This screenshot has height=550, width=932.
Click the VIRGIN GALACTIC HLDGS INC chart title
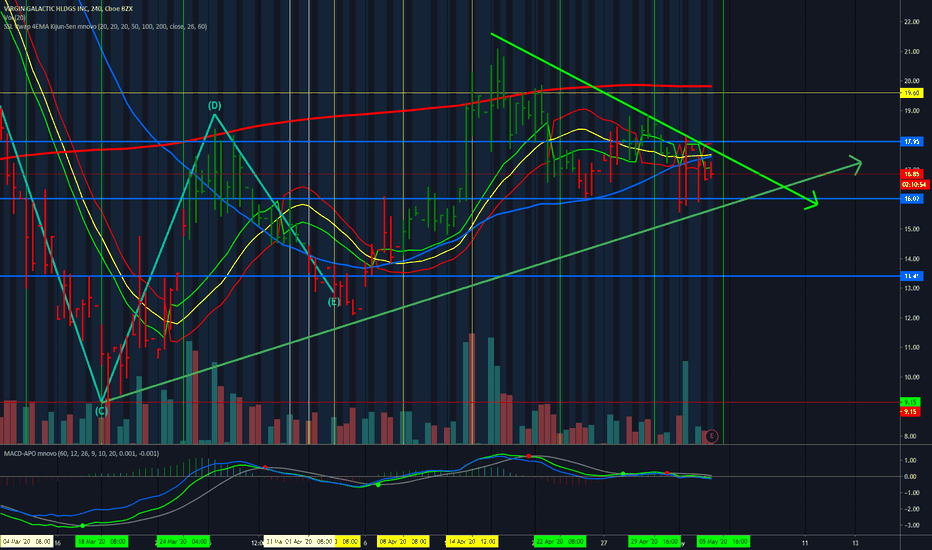click(68, 9)
